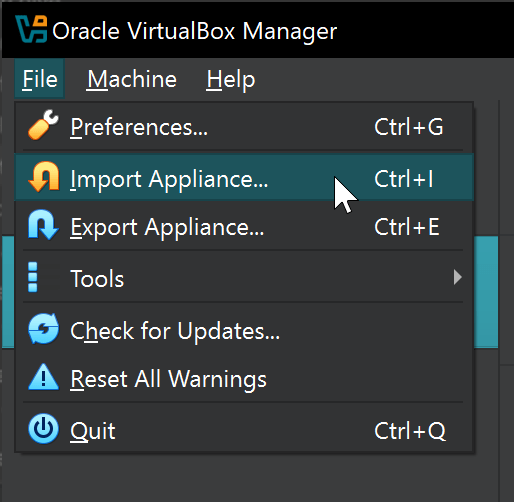
Task: Open the File menu
Action: (40, 79)
